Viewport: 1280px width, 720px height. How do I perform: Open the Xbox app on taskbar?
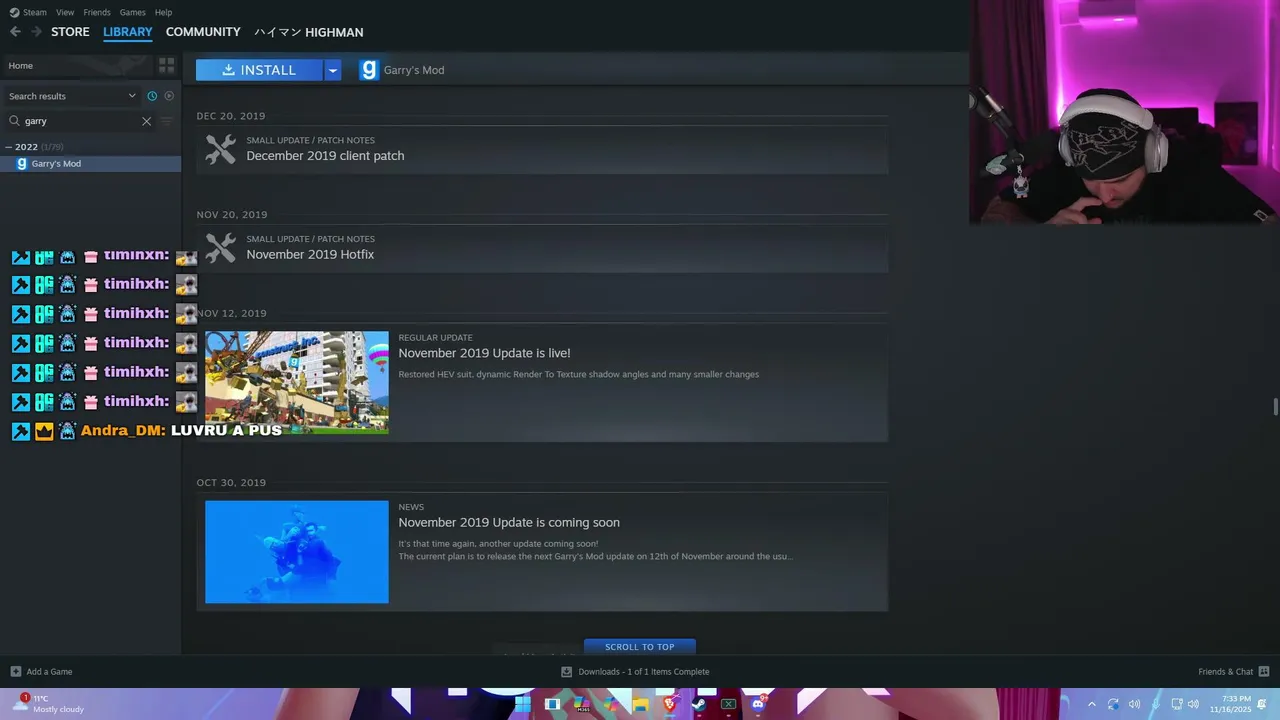pos(728,704)
